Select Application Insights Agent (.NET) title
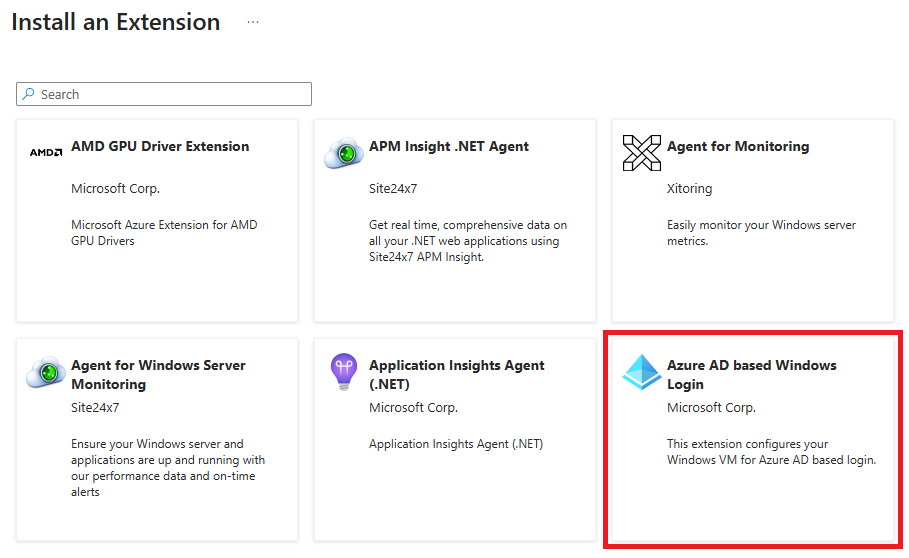 coord(457,374)
